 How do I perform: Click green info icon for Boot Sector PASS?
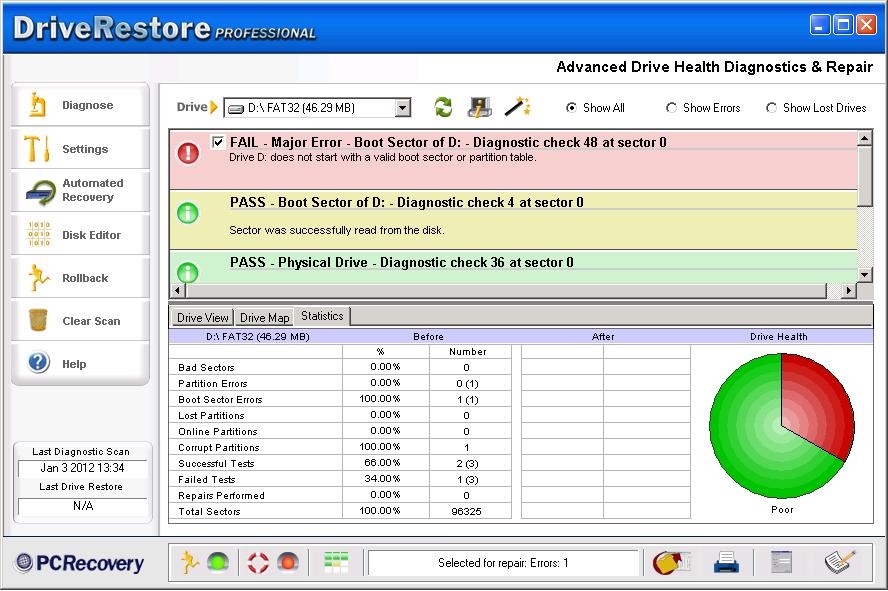[188, 213]
